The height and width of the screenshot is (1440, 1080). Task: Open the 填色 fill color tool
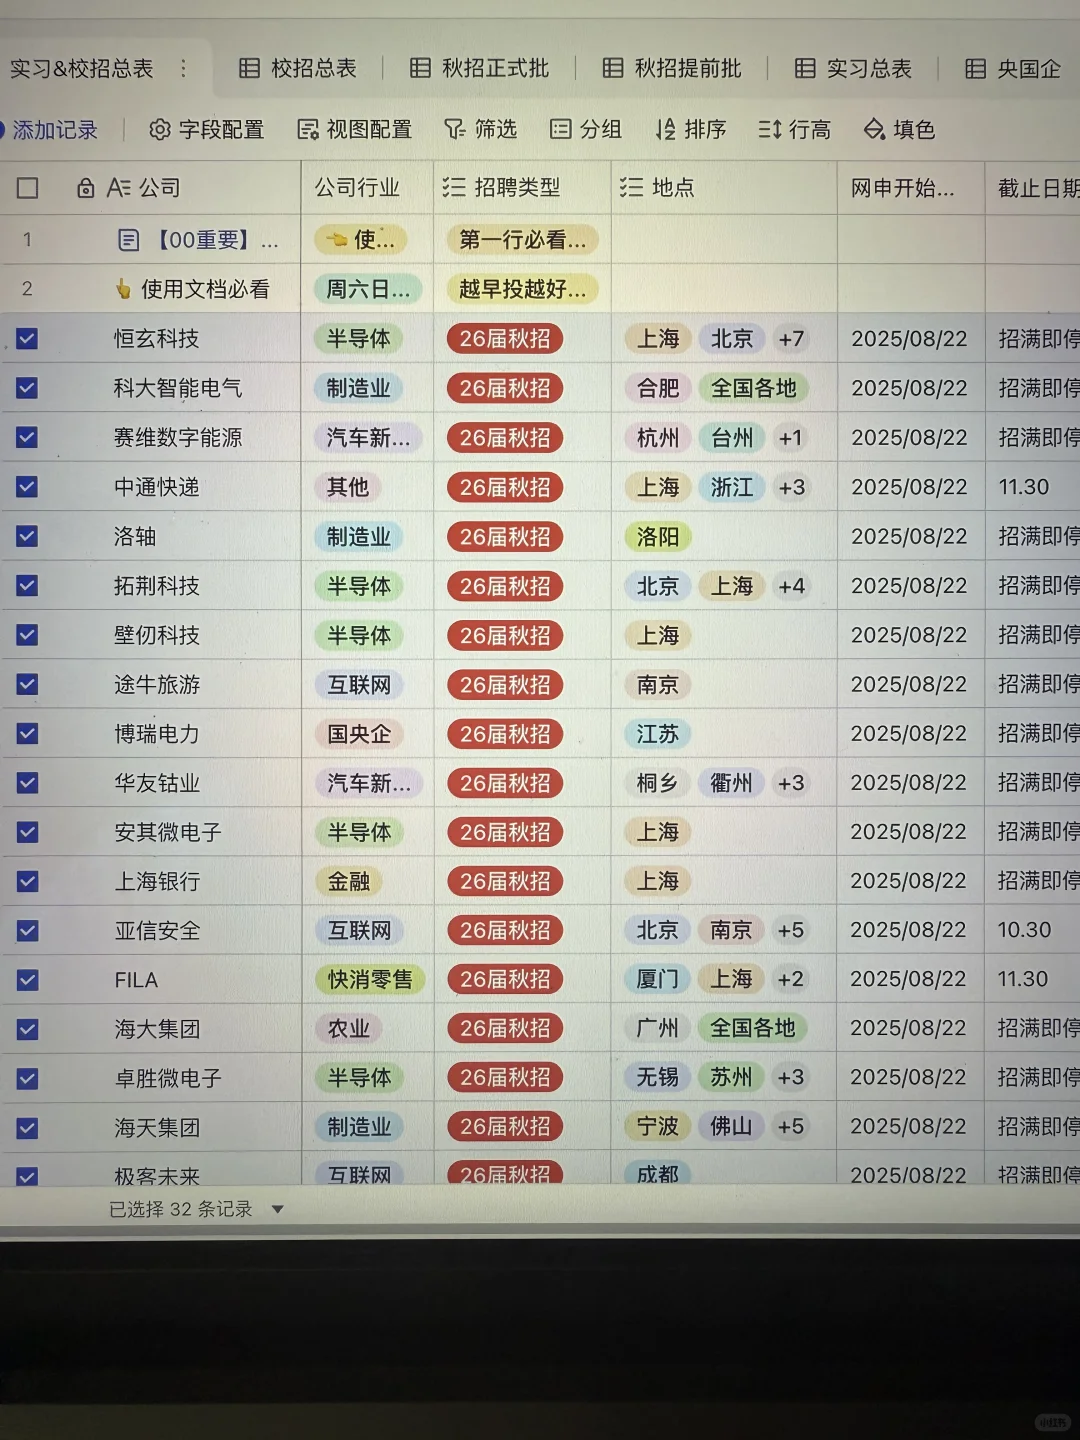tap(899, 129)
